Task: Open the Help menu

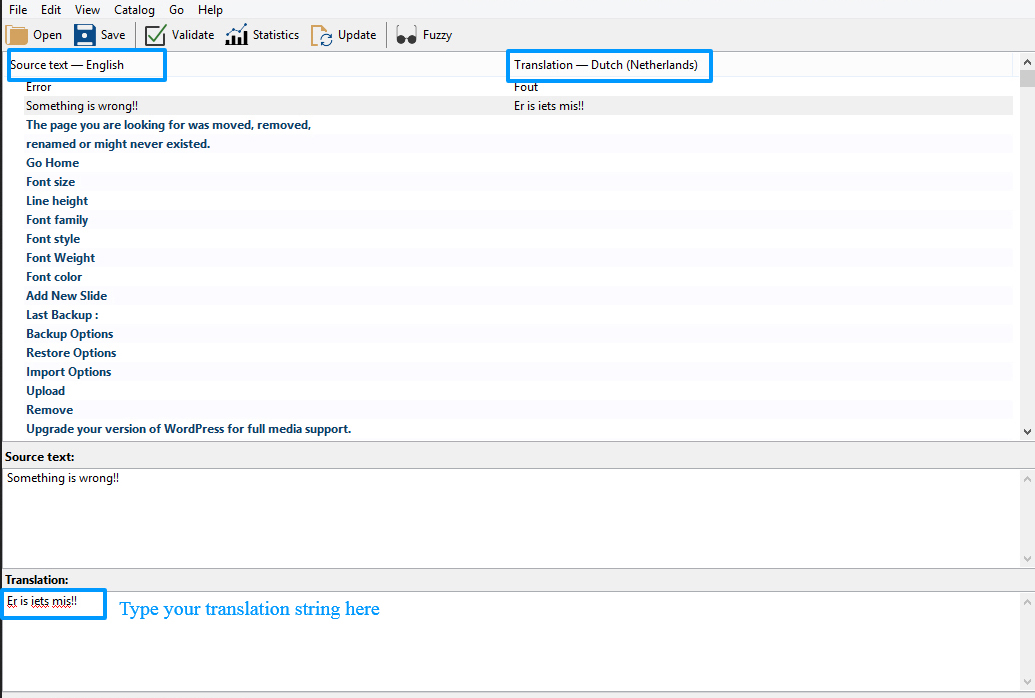Action: [210, 9]
